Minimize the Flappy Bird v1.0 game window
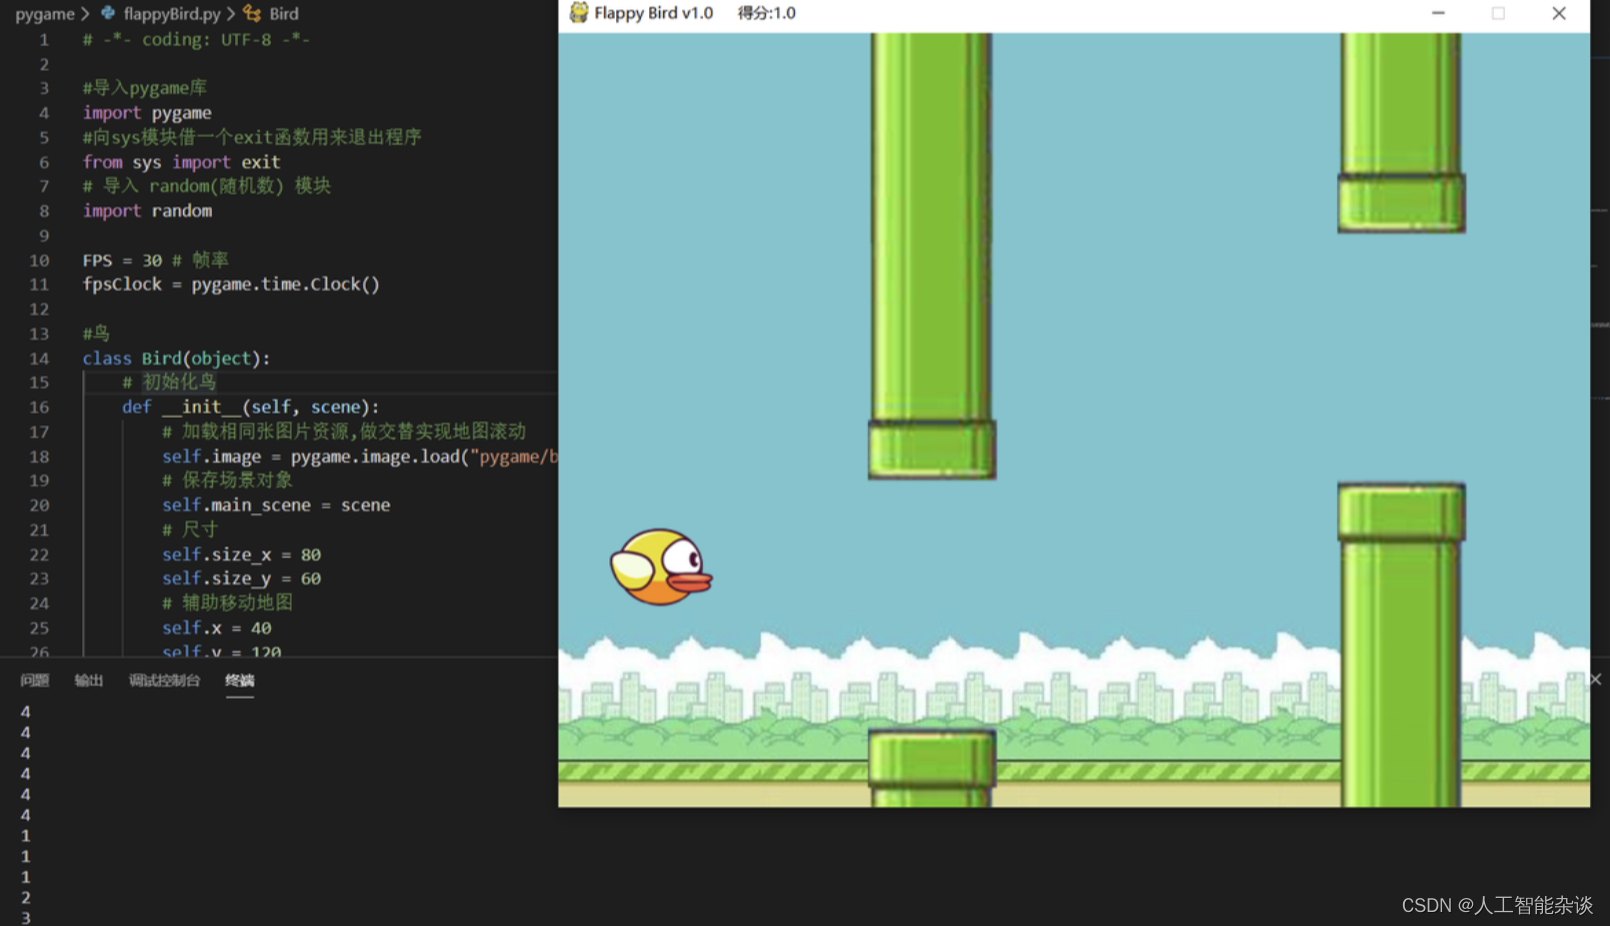 [x=1438, y=13]
